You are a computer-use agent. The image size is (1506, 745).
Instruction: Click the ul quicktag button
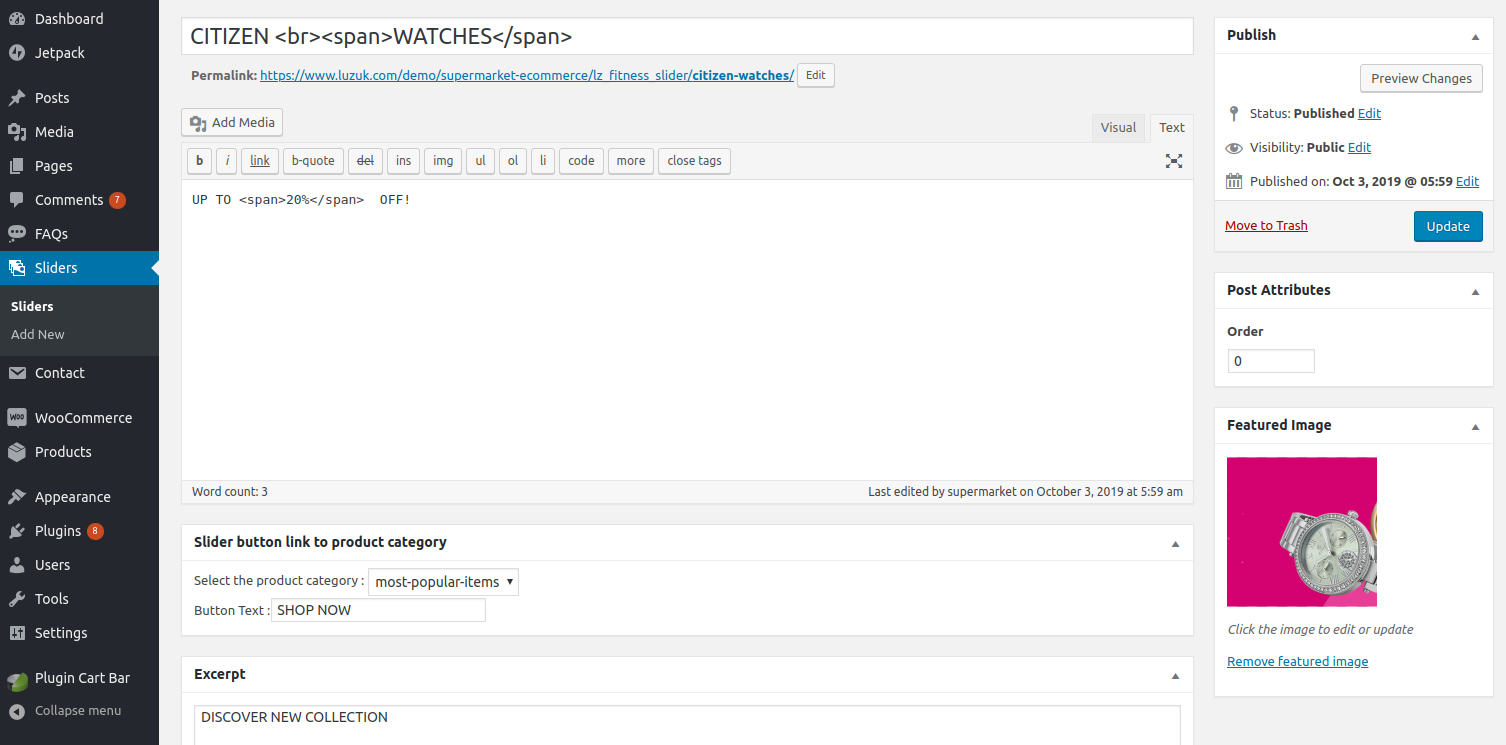pos(480,161)
